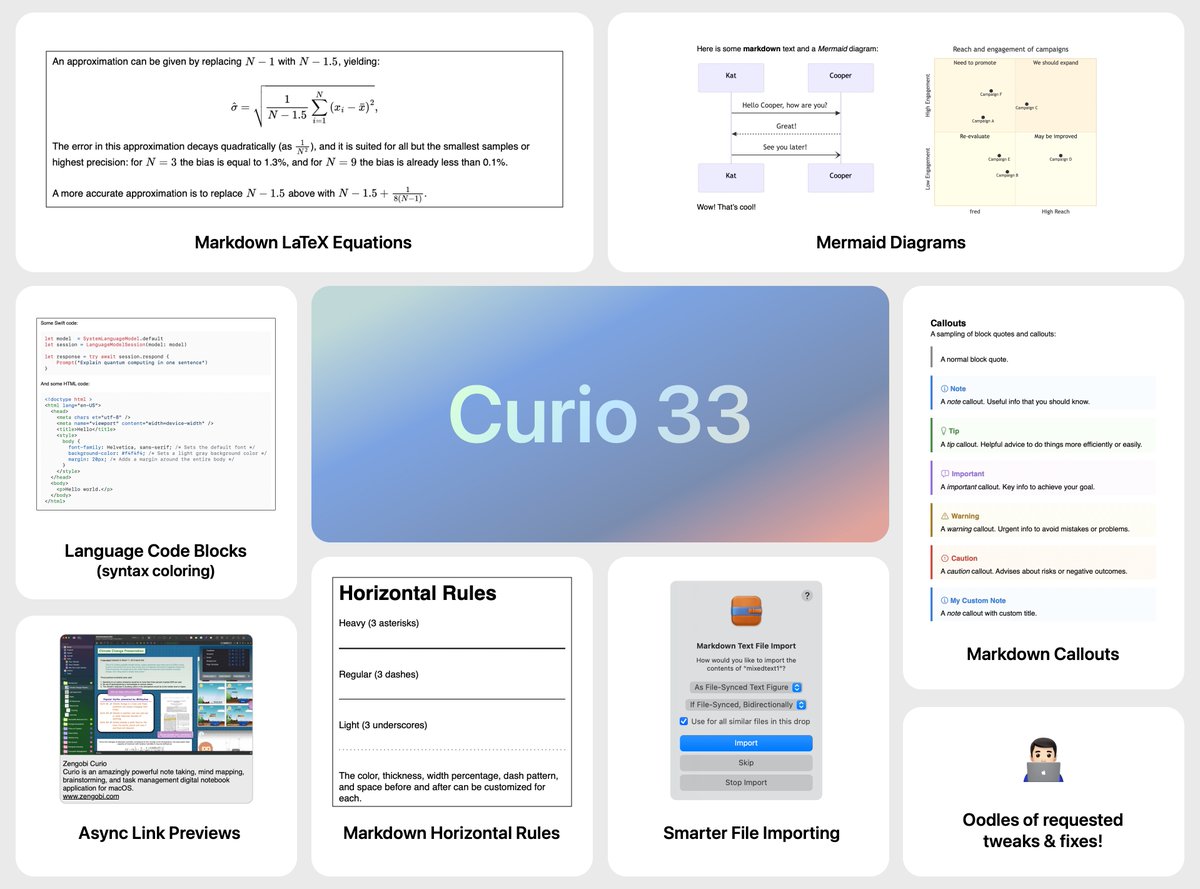Click the Note callout info icon

pos(944,389)
